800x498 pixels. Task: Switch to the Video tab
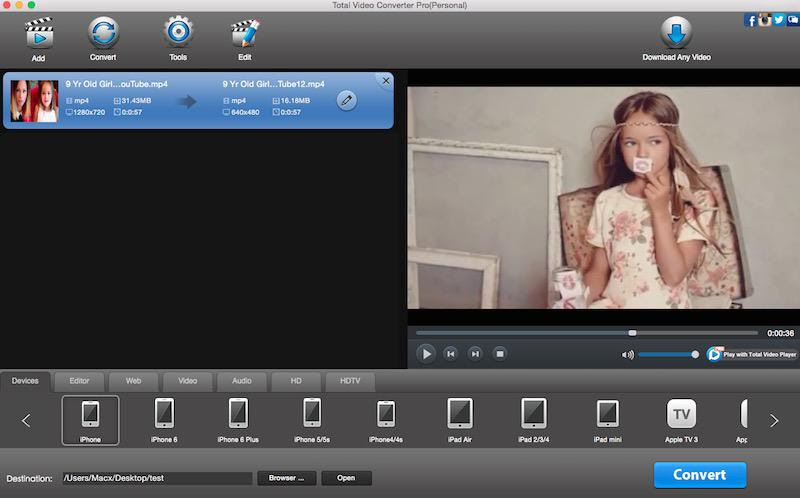pos(187,381)
